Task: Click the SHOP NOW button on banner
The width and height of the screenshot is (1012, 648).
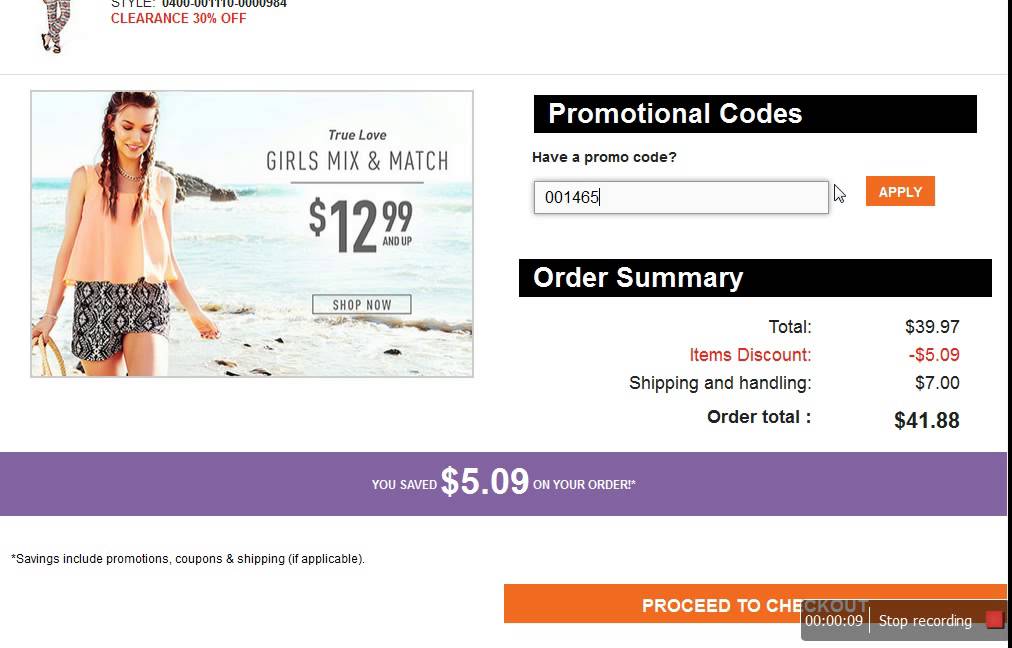Action: pos(362,304)
